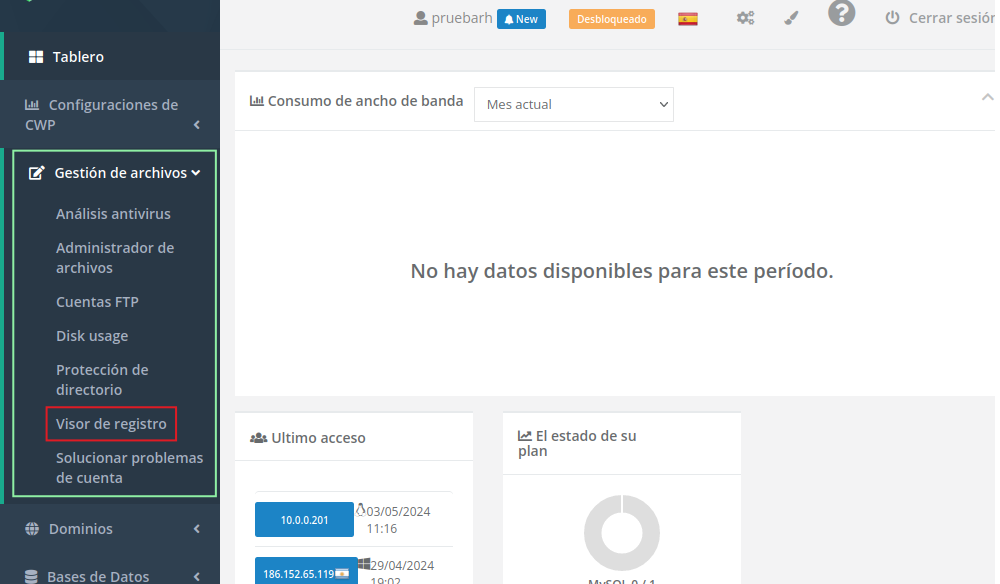The width and height of the screenshot is (1000, 584).
Task: Open settings via the gears icon
Action: (745, 19)
